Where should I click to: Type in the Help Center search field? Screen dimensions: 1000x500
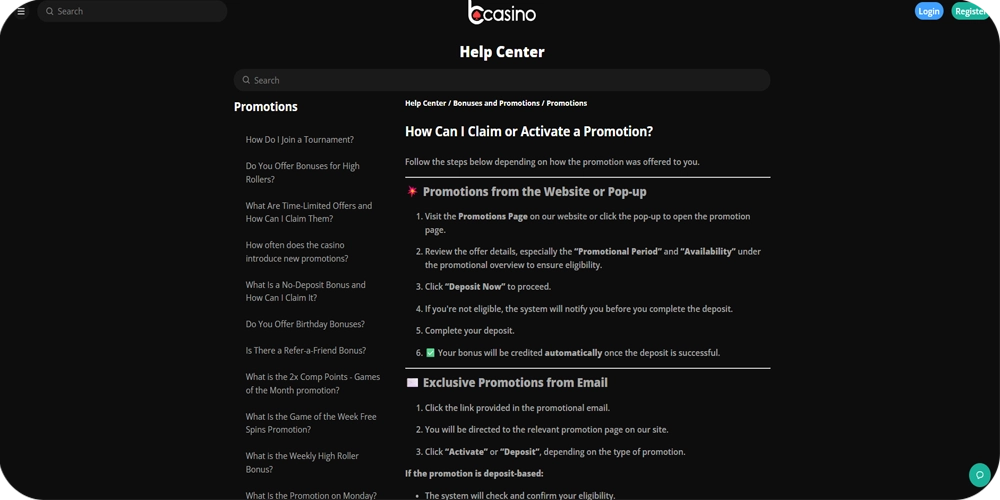(x=510, y=80)
